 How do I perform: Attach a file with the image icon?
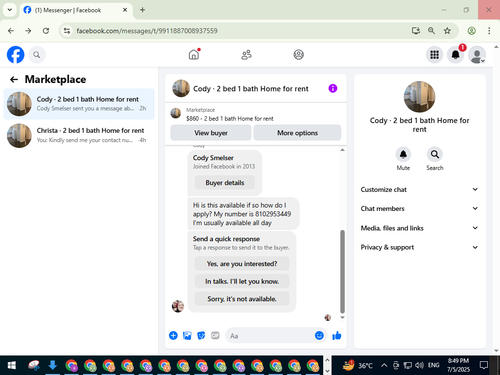[187, 335]
